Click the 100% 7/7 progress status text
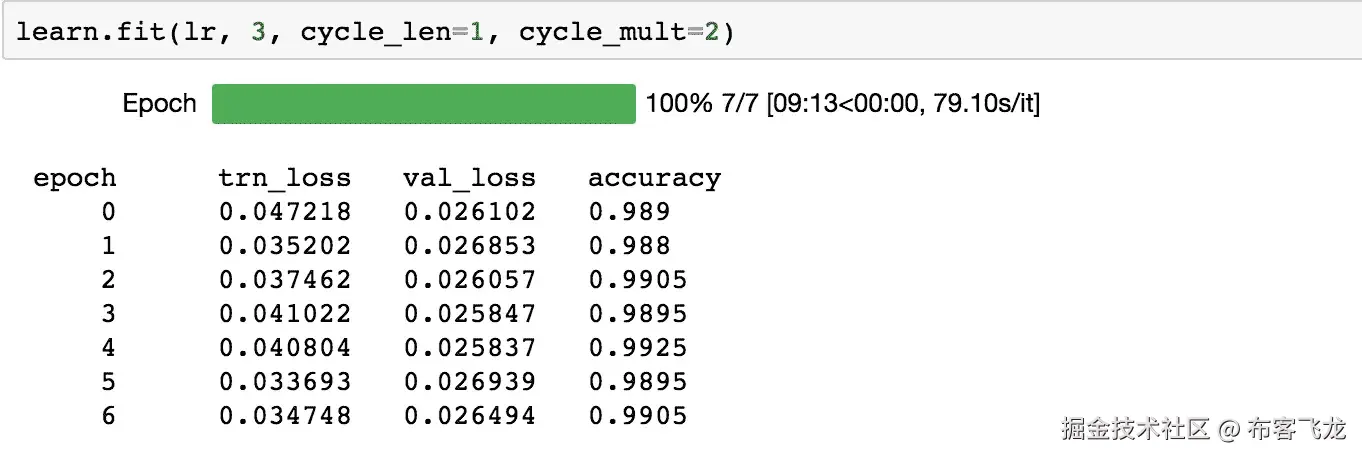The width and height of the screenshot is (1362, 458). [843, 104]
